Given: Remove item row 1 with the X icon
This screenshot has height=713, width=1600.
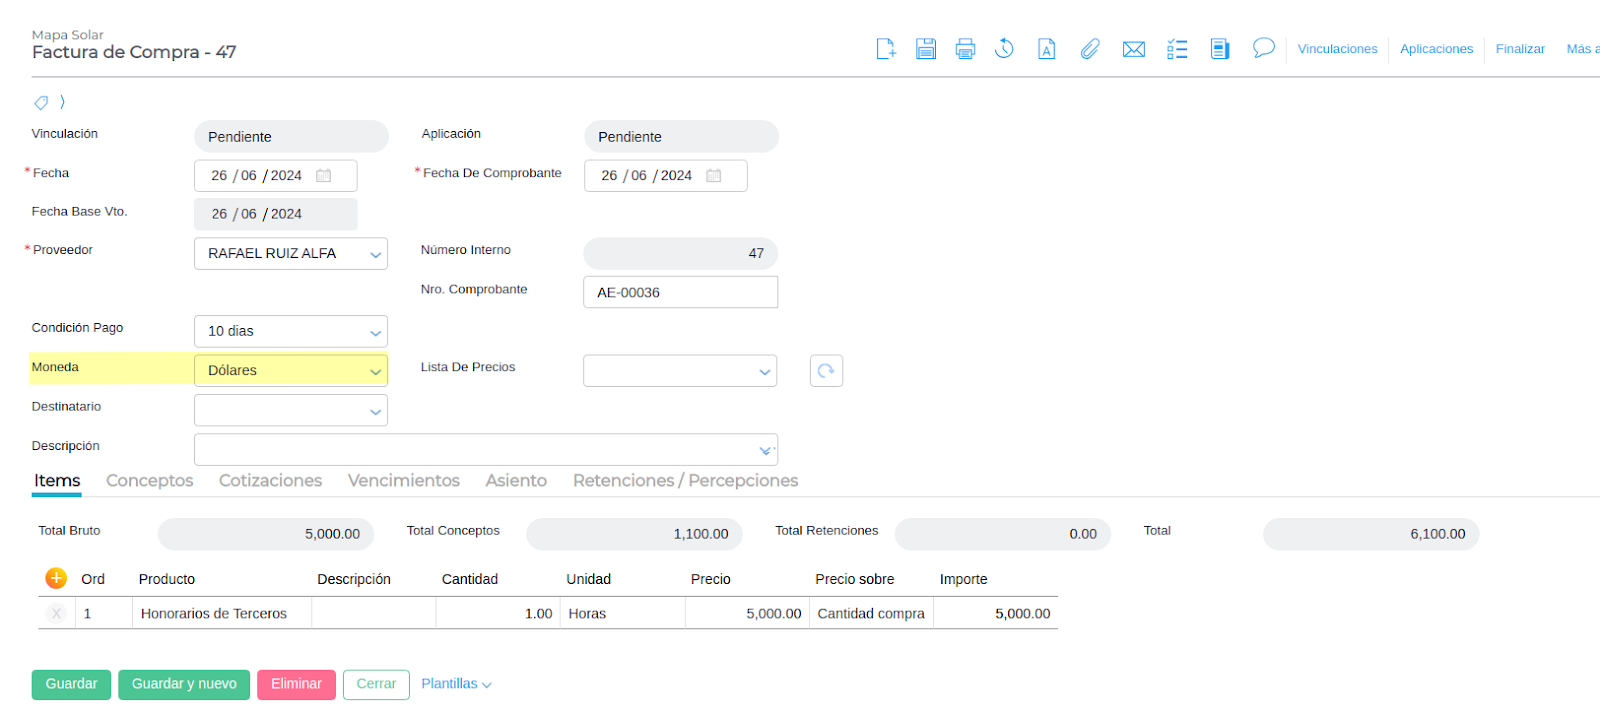Looking at the screenshot, I should [x=56, y=614].
